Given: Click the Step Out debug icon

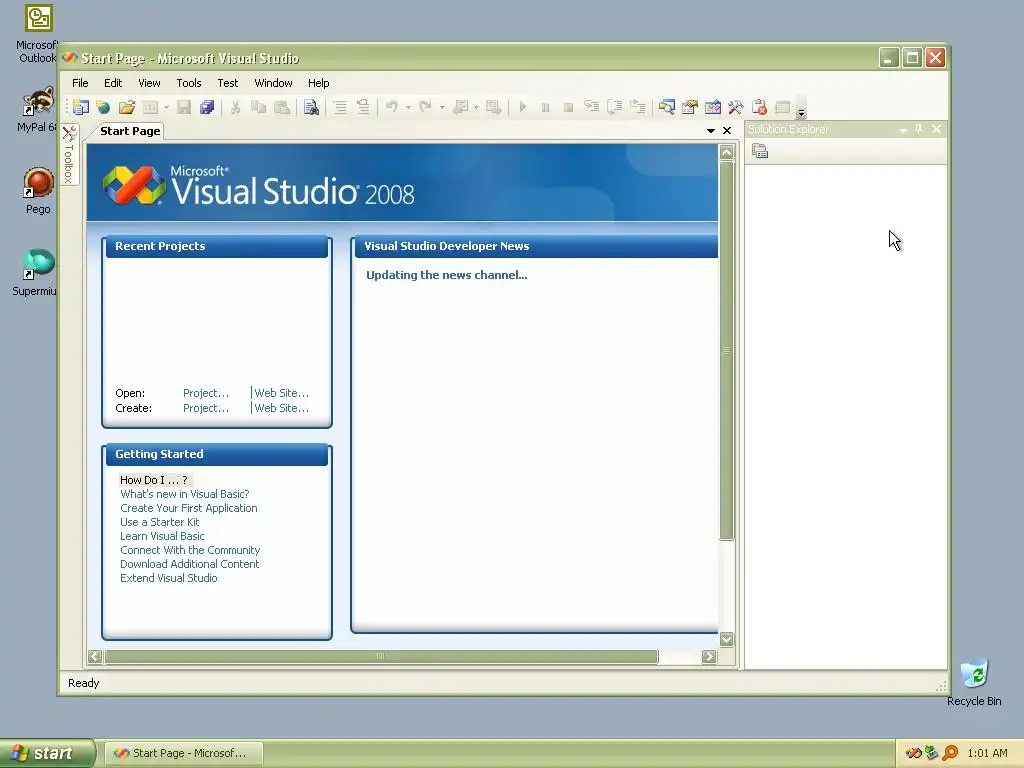Looking at the screenshot, I should 637,107.
